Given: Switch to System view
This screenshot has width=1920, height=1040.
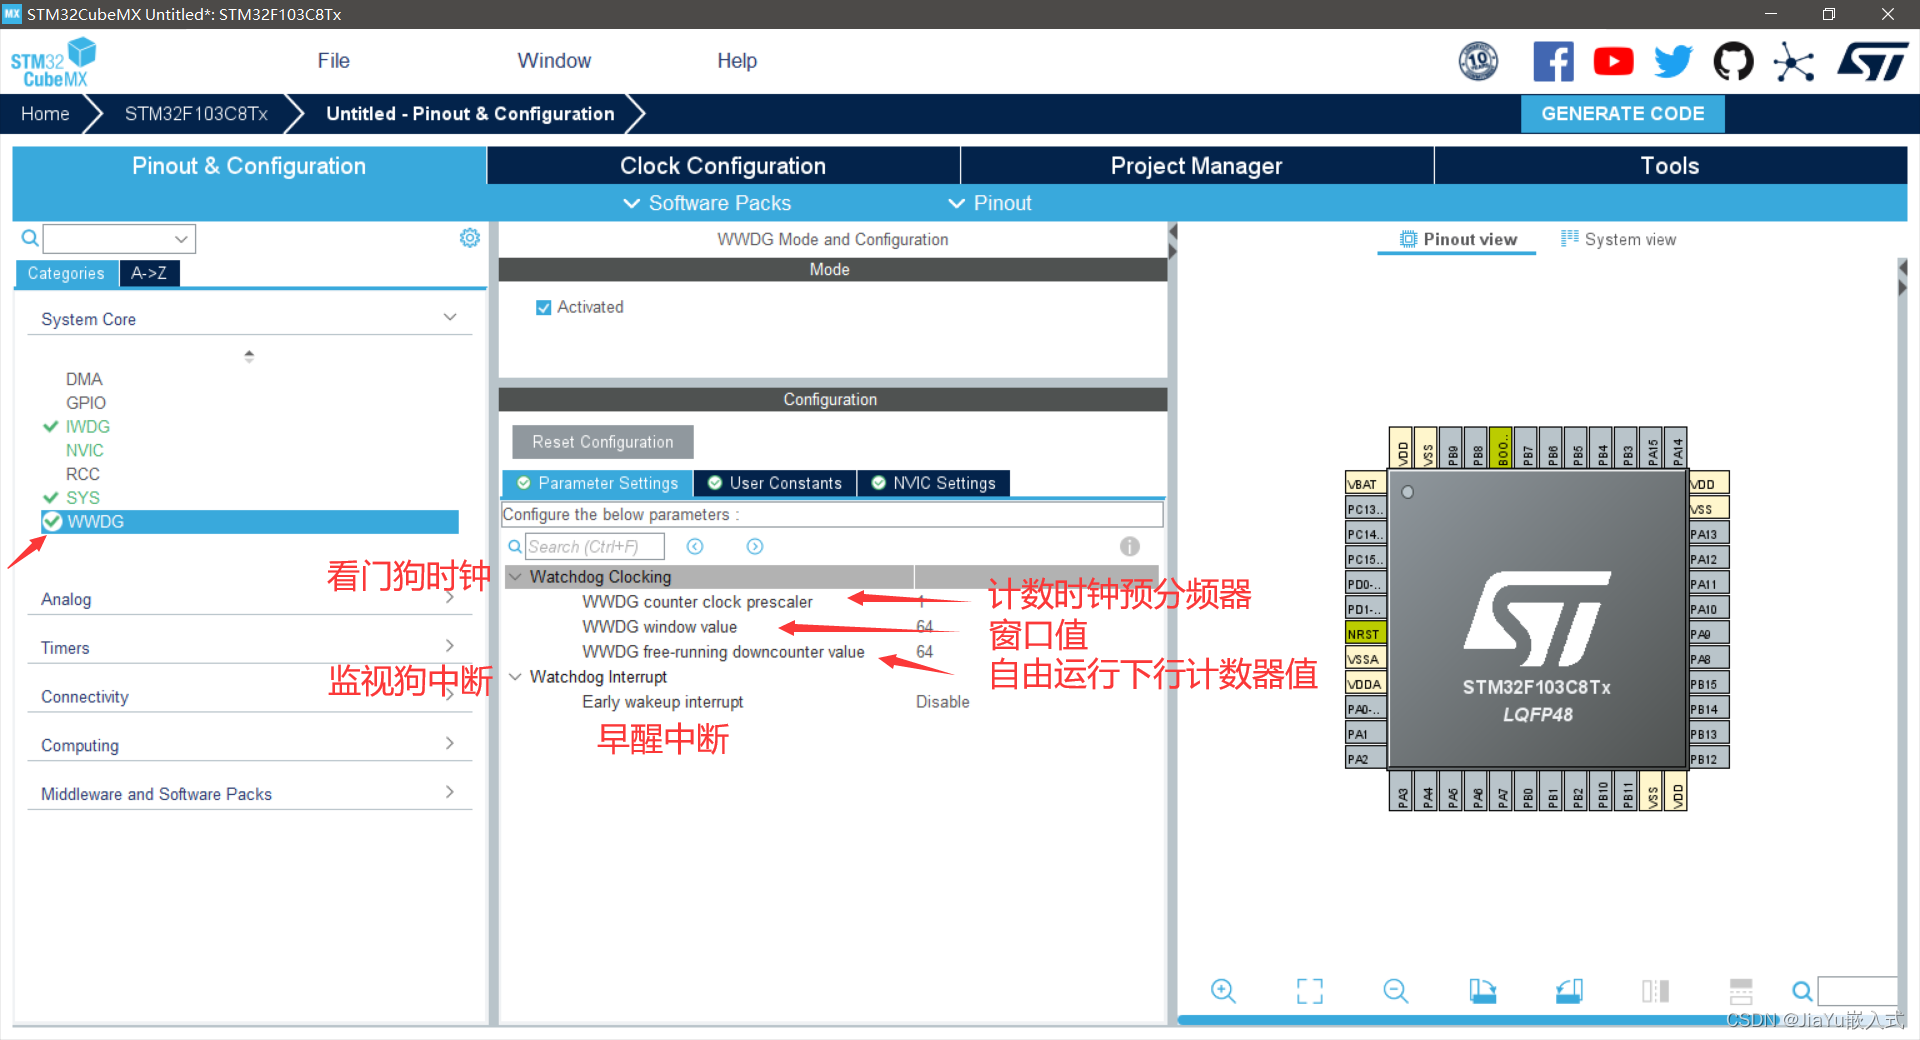Looking at the screenshot, I should pyautogui.click(x=1619, y=239).
